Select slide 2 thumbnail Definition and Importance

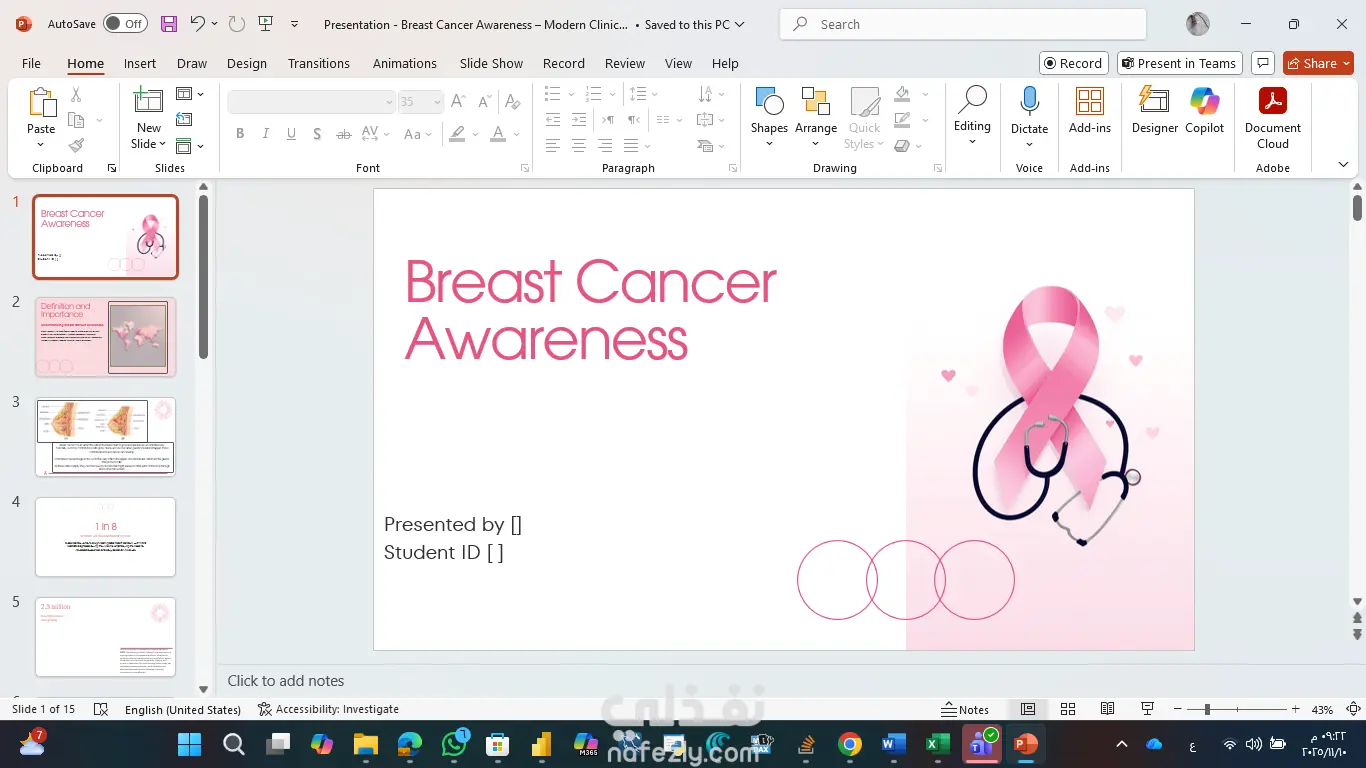106,337
